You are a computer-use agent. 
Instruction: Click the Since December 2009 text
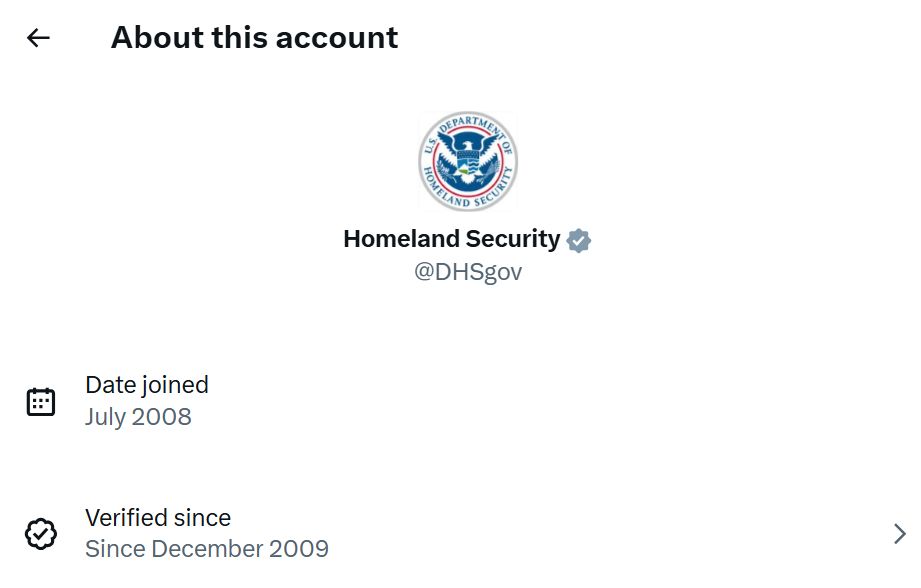coord(207,549)
